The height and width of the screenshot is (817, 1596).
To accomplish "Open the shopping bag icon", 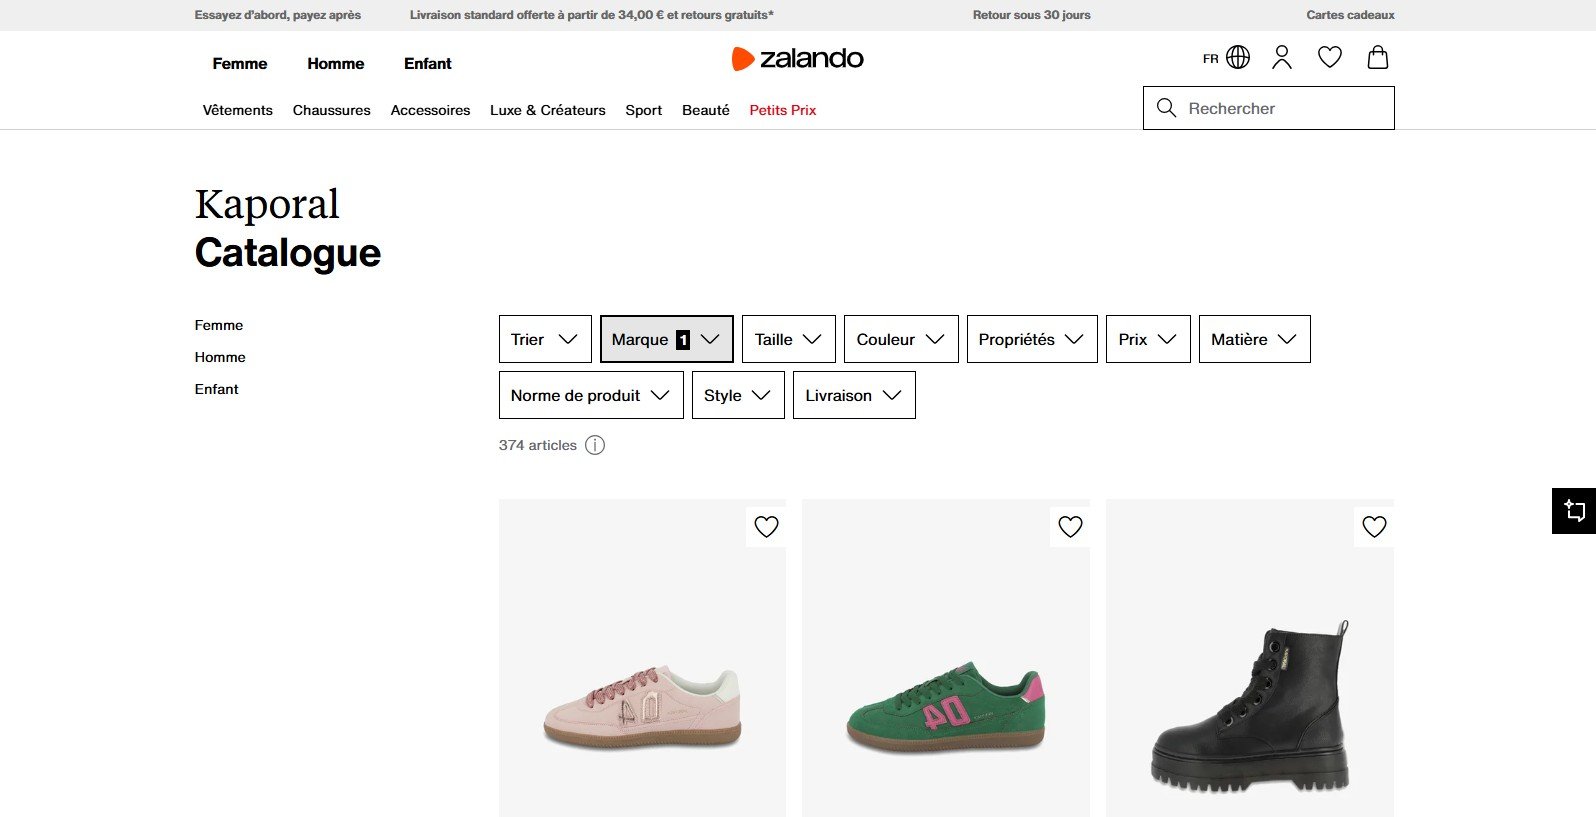I will (1377, 57).
